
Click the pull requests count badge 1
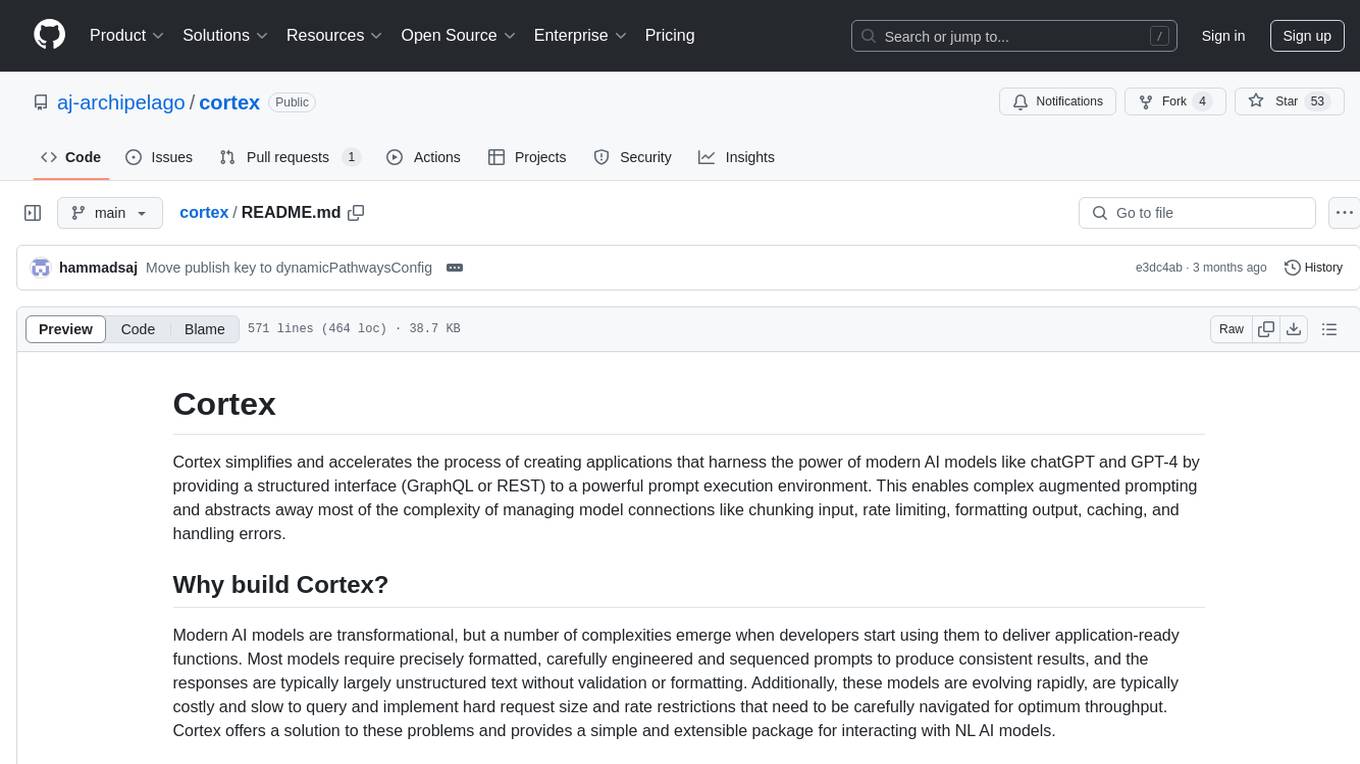click(351, 157)
